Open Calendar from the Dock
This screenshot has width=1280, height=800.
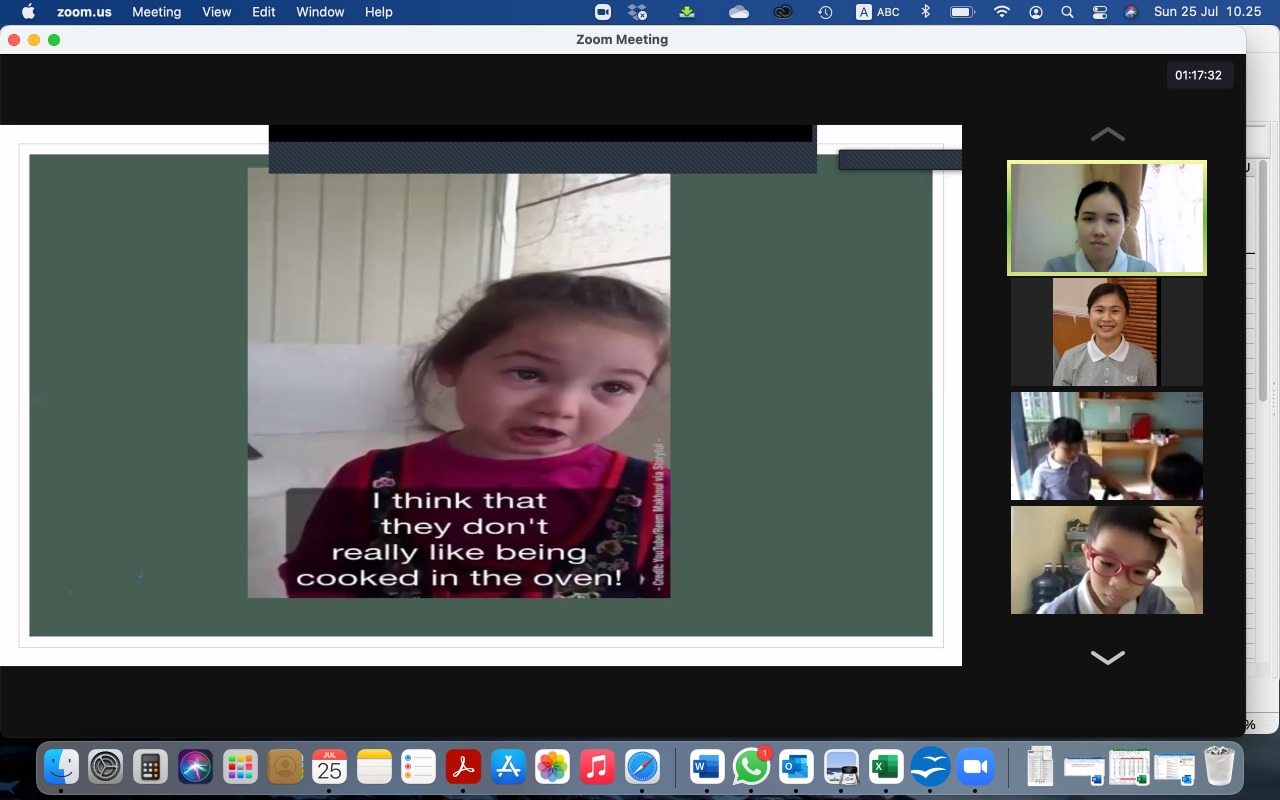pos(329,767)
